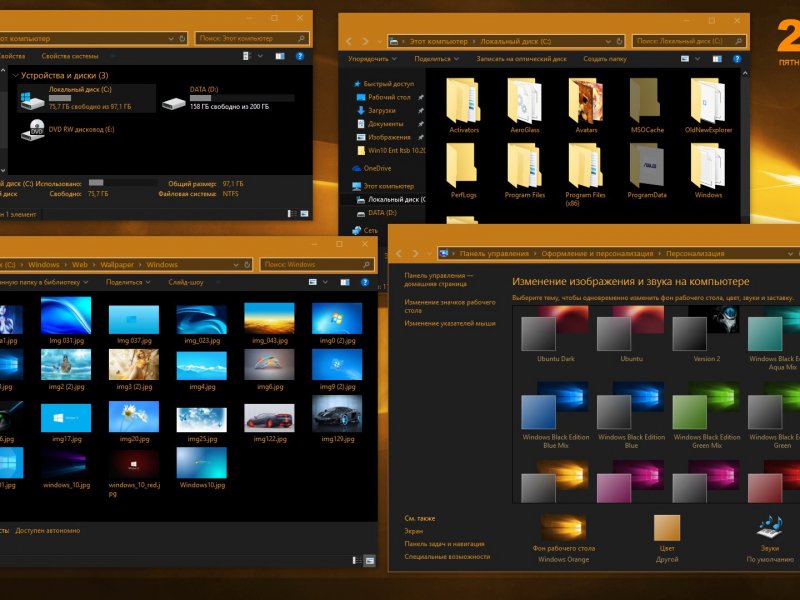800x600 pixels.
Task: Open the Упорядочить dropdown menu
Action: click(372, 59)
